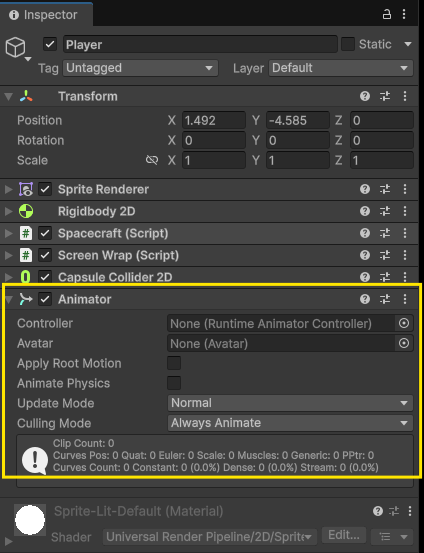Disable the Screen Wrap (Script) checkbox
This screenshot has height=553, width=424.
click(45, 255)
